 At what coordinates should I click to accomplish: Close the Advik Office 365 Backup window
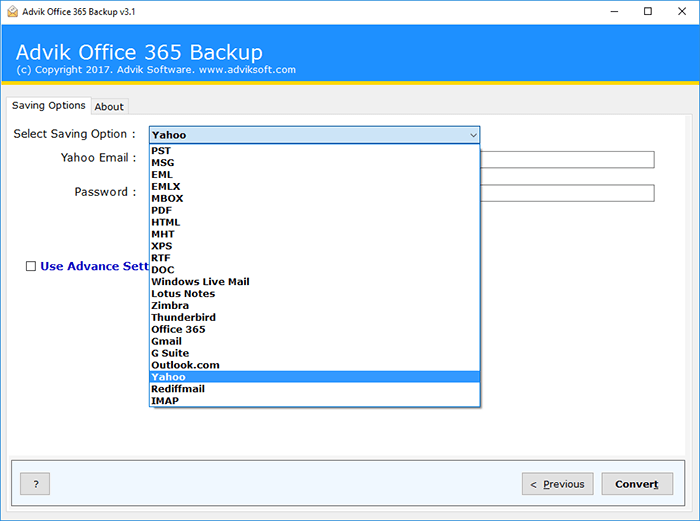tap(682, 12)
